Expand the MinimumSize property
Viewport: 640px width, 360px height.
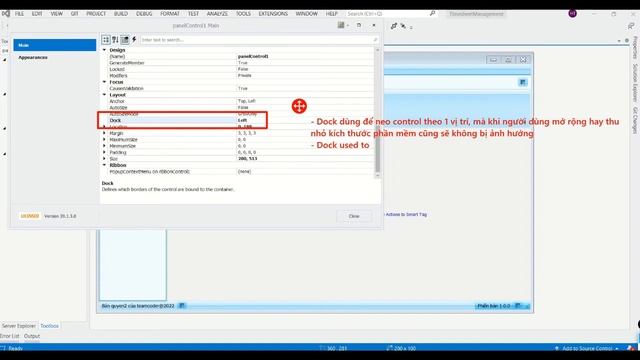104,146
